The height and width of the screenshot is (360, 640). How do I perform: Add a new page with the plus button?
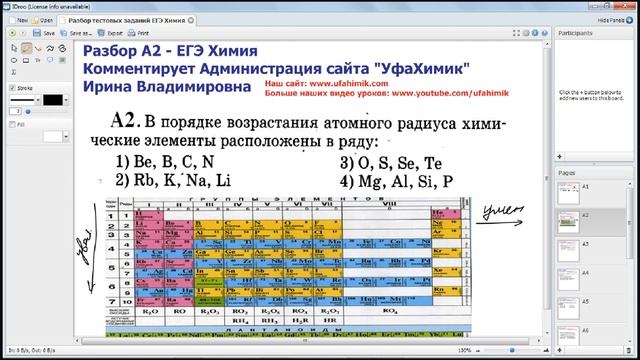pyautogui.click(x=560, y=350)
